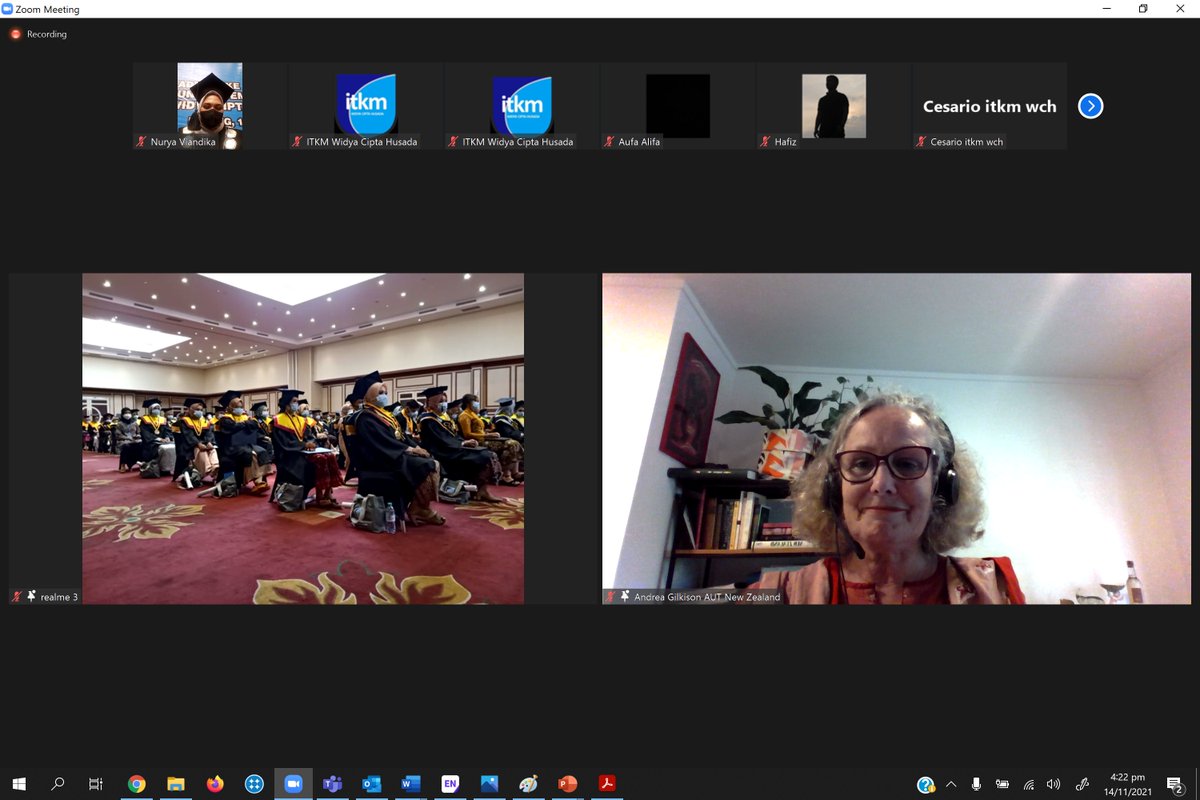Screen dimensions: 1200x800
Task: Open the volume control in tray
Action: [x=1053, y=784]
